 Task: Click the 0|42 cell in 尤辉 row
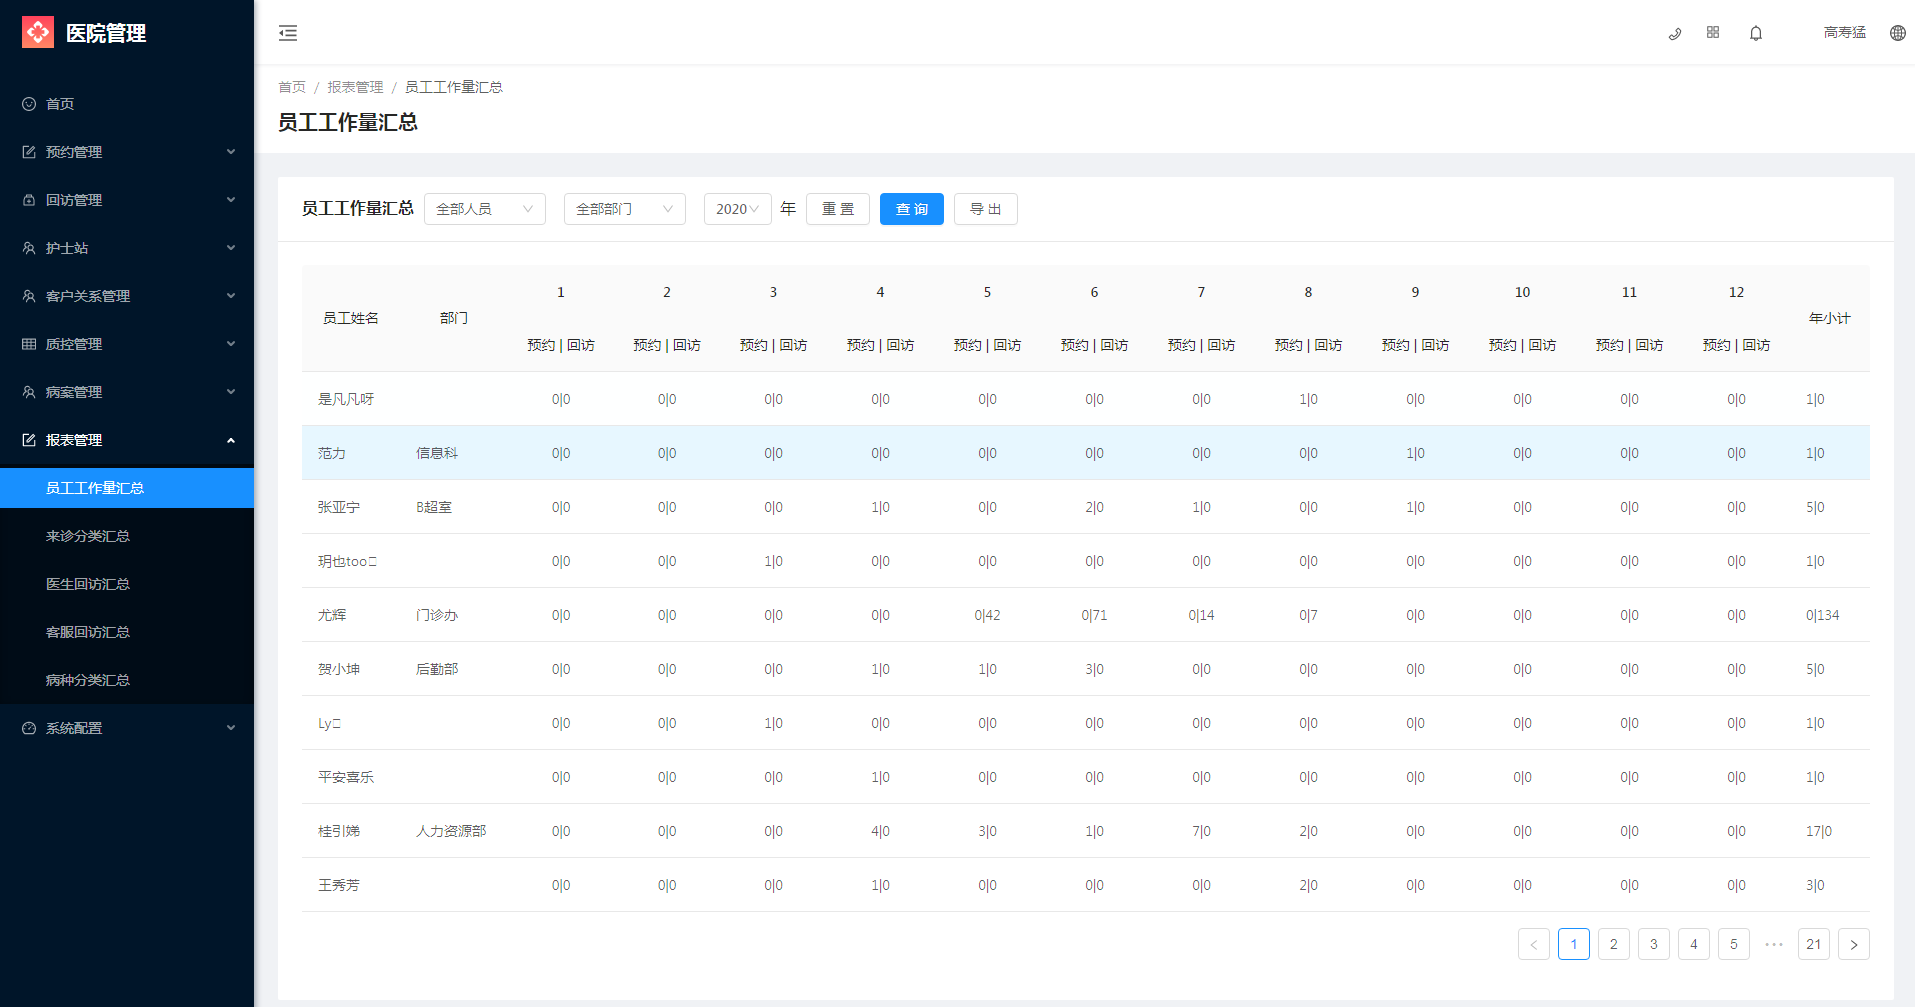click(x=987, y=615)
